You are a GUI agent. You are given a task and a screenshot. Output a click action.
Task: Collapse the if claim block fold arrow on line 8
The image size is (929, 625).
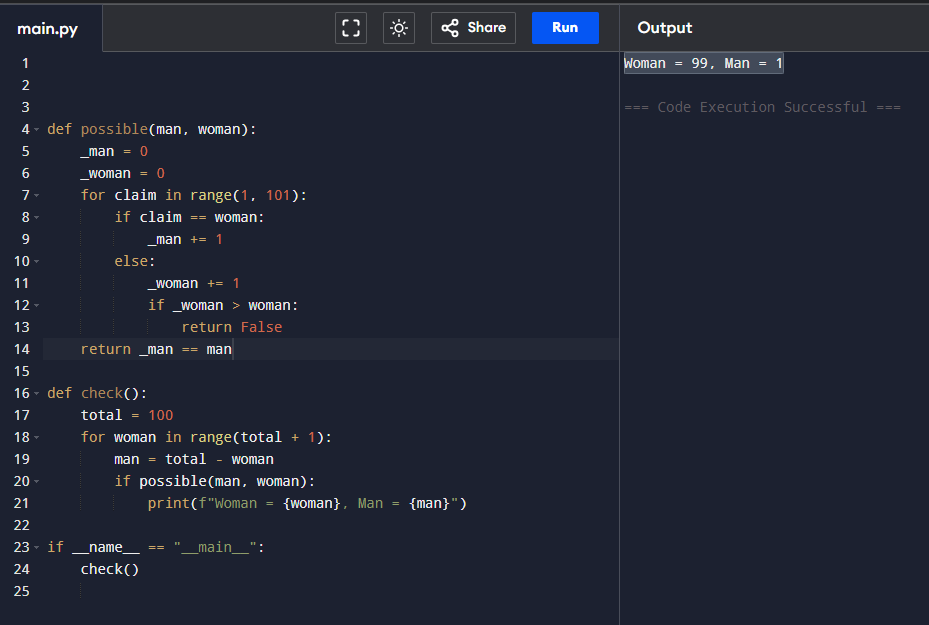click(x=37, y=217)
